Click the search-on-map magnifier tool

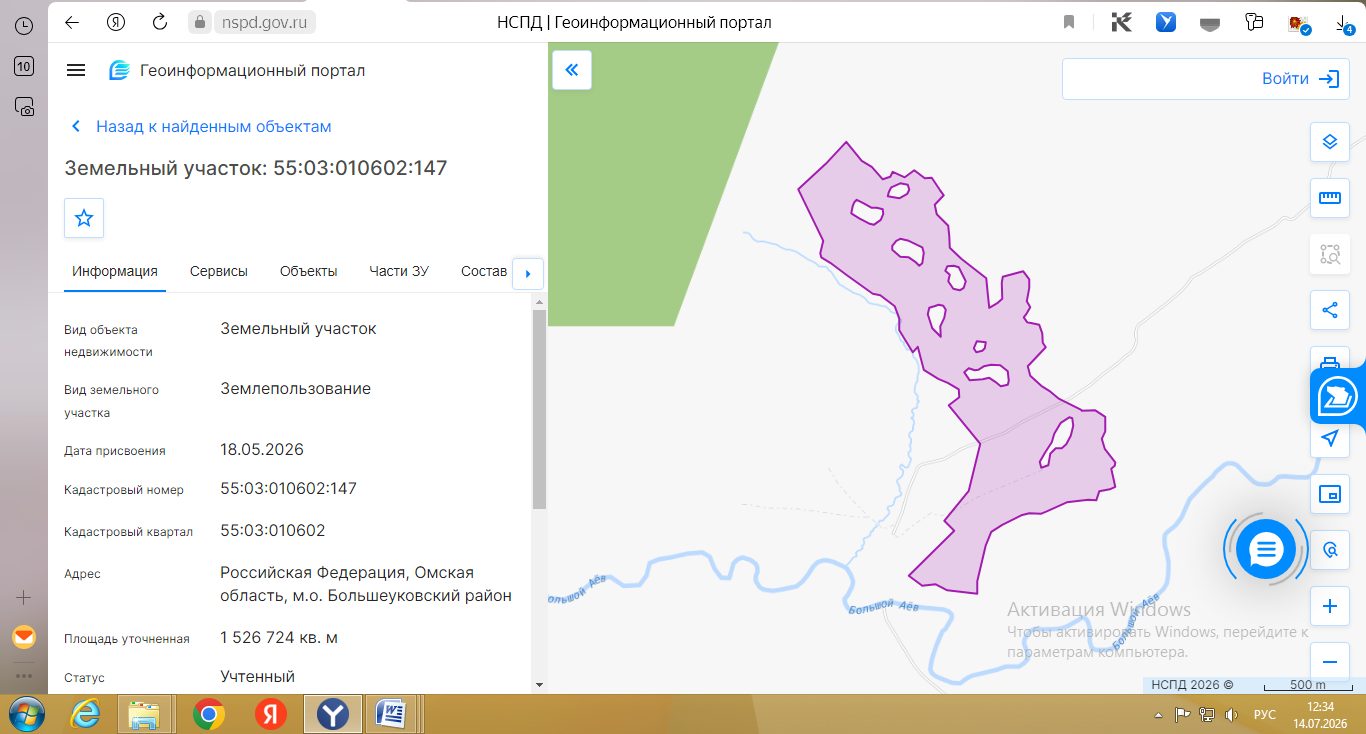pos(1330,550)
